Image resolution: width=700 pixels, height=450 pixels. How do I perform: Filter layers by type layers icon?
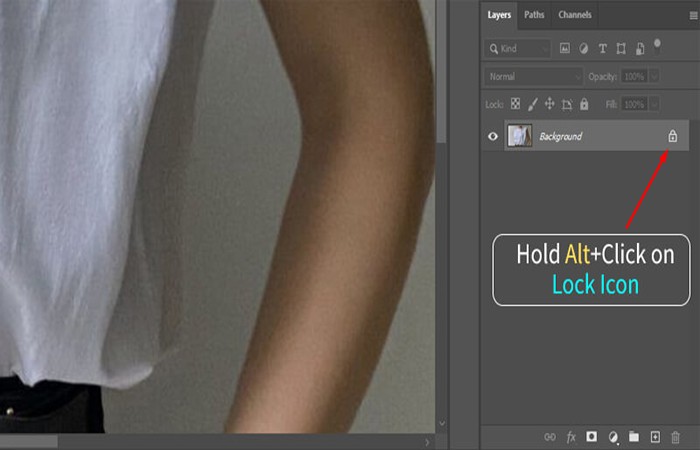click(602, 49)
